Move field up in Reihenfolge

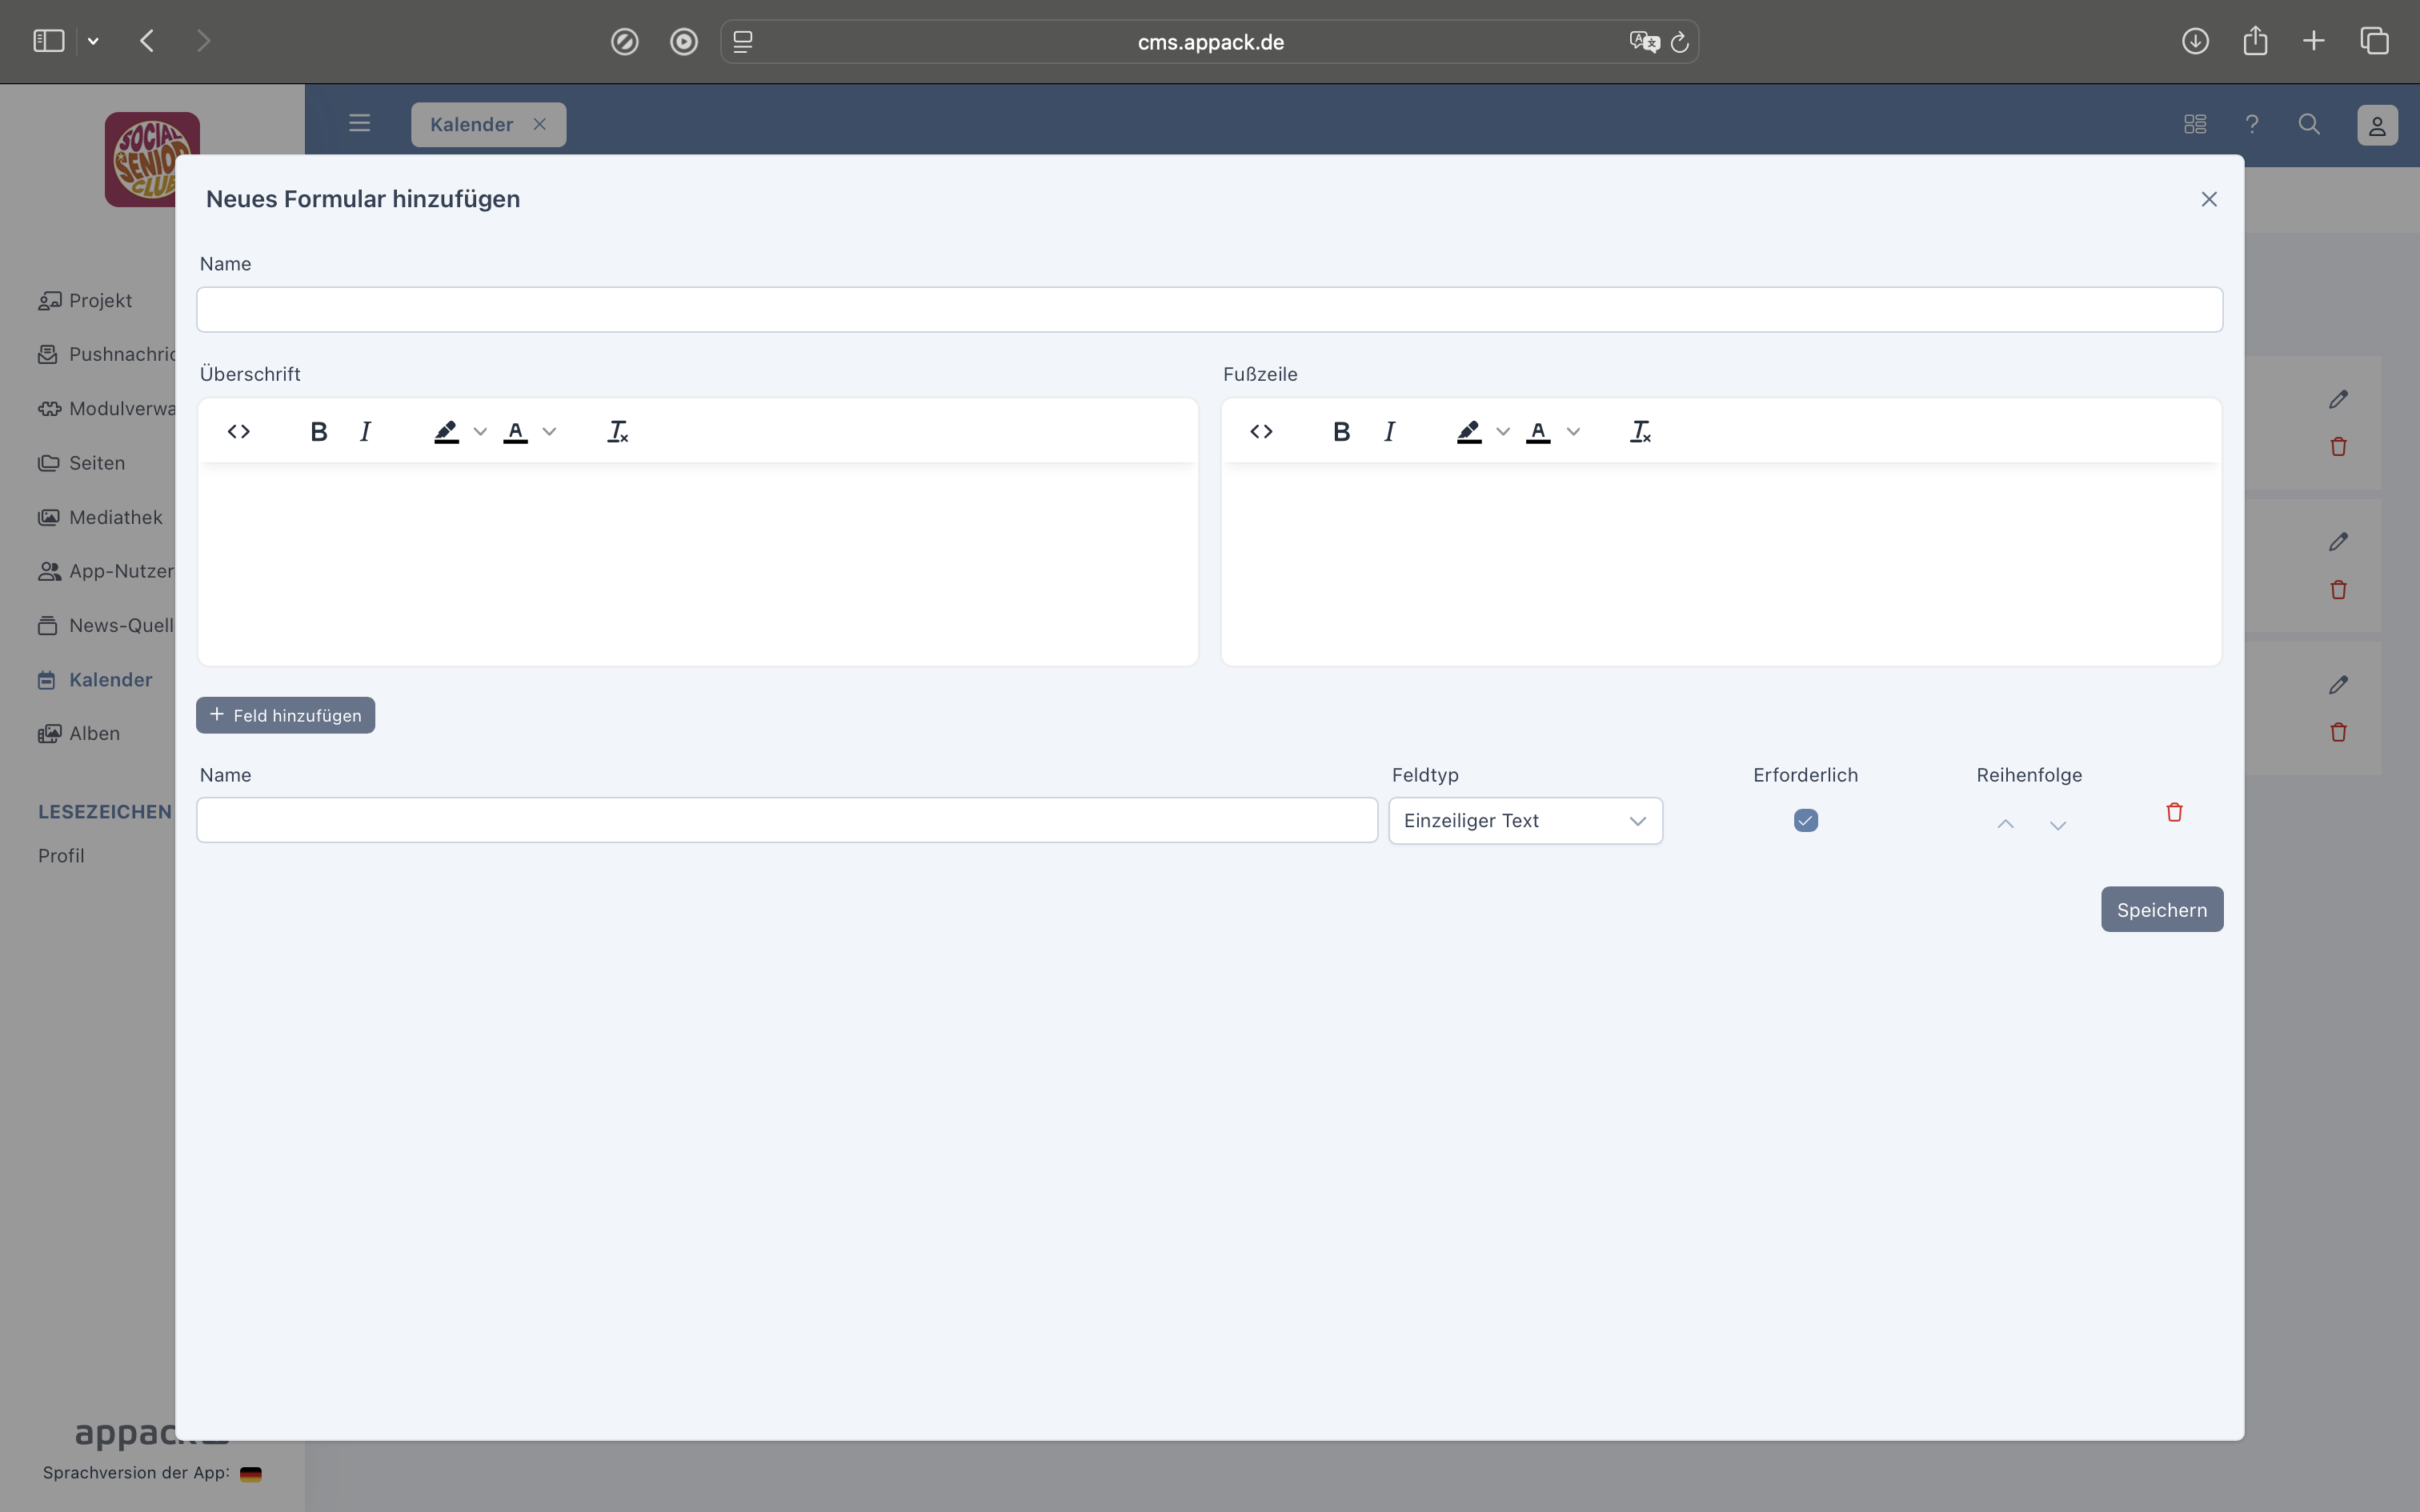[2005, 824]
